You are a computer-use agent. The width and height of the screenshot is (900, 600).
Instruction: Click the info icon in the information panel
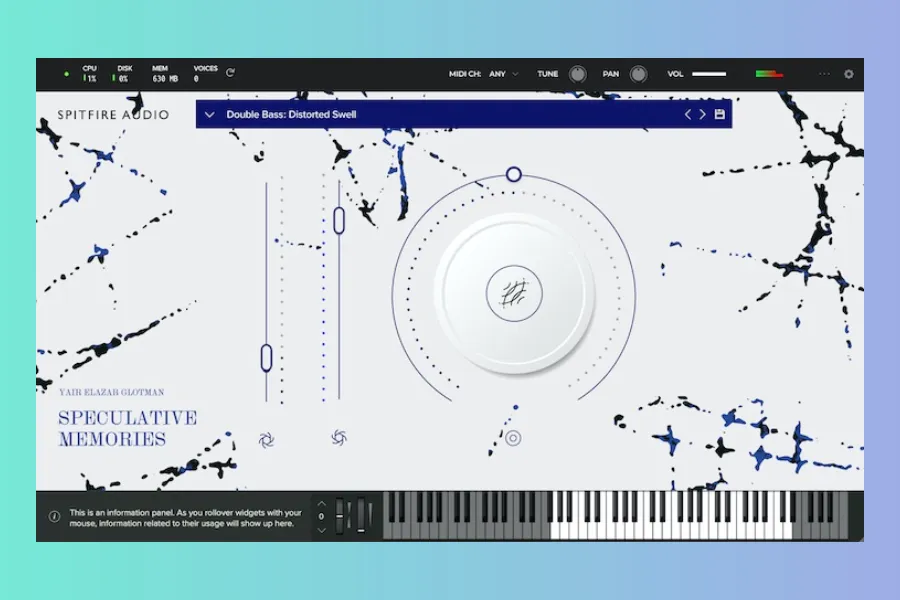54,517
